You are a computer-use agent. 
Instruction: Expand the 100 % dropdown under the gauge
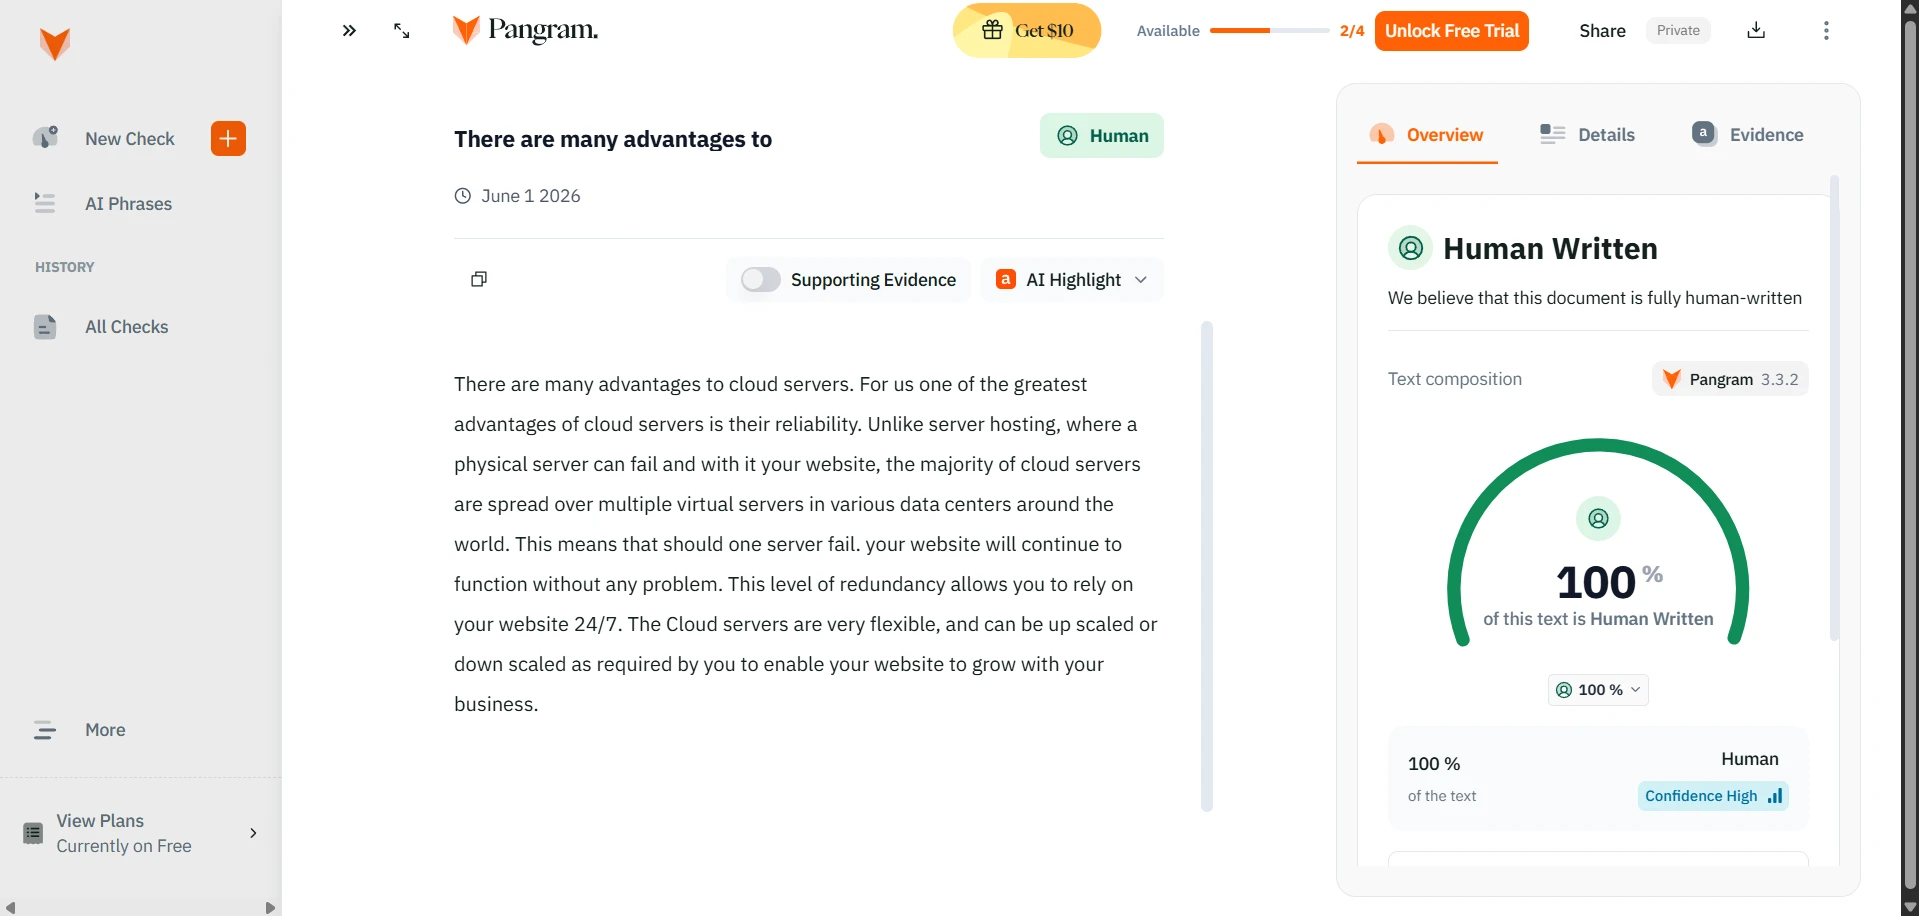pyautogui.click(x=1598, y=690)
